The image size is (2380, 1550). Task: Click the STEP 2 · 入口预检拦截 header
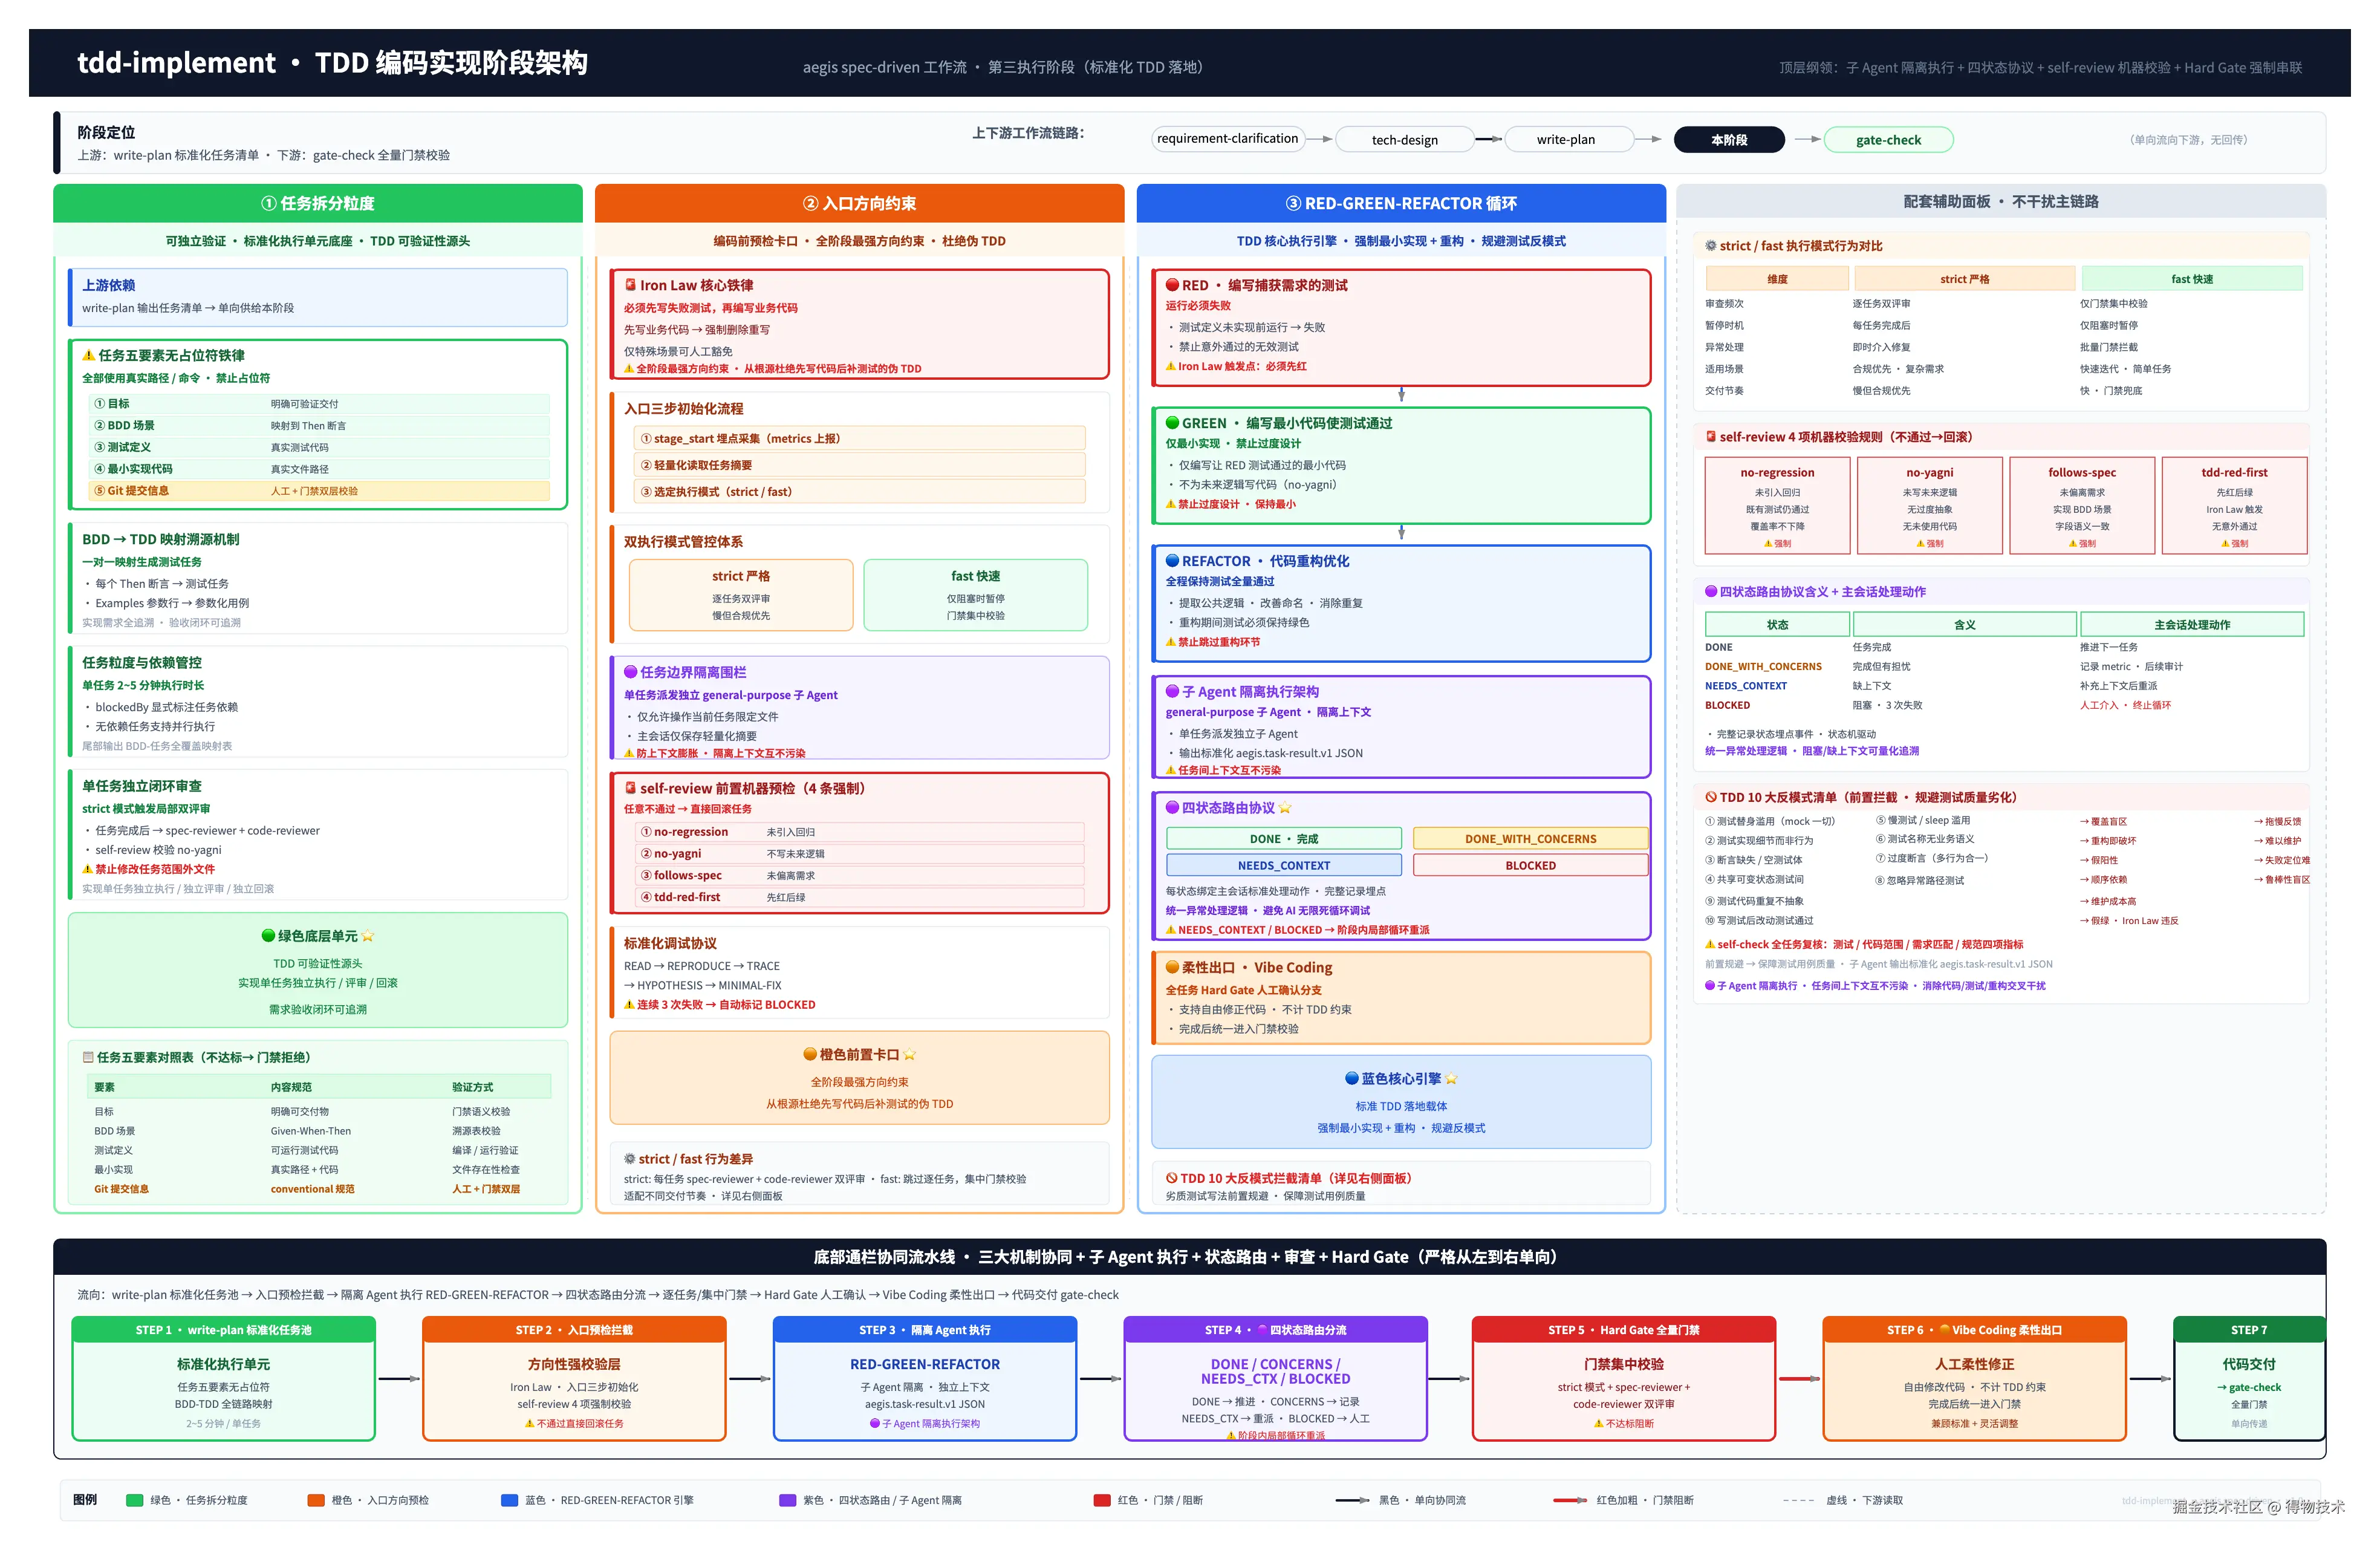click(x=574, y=1330)
